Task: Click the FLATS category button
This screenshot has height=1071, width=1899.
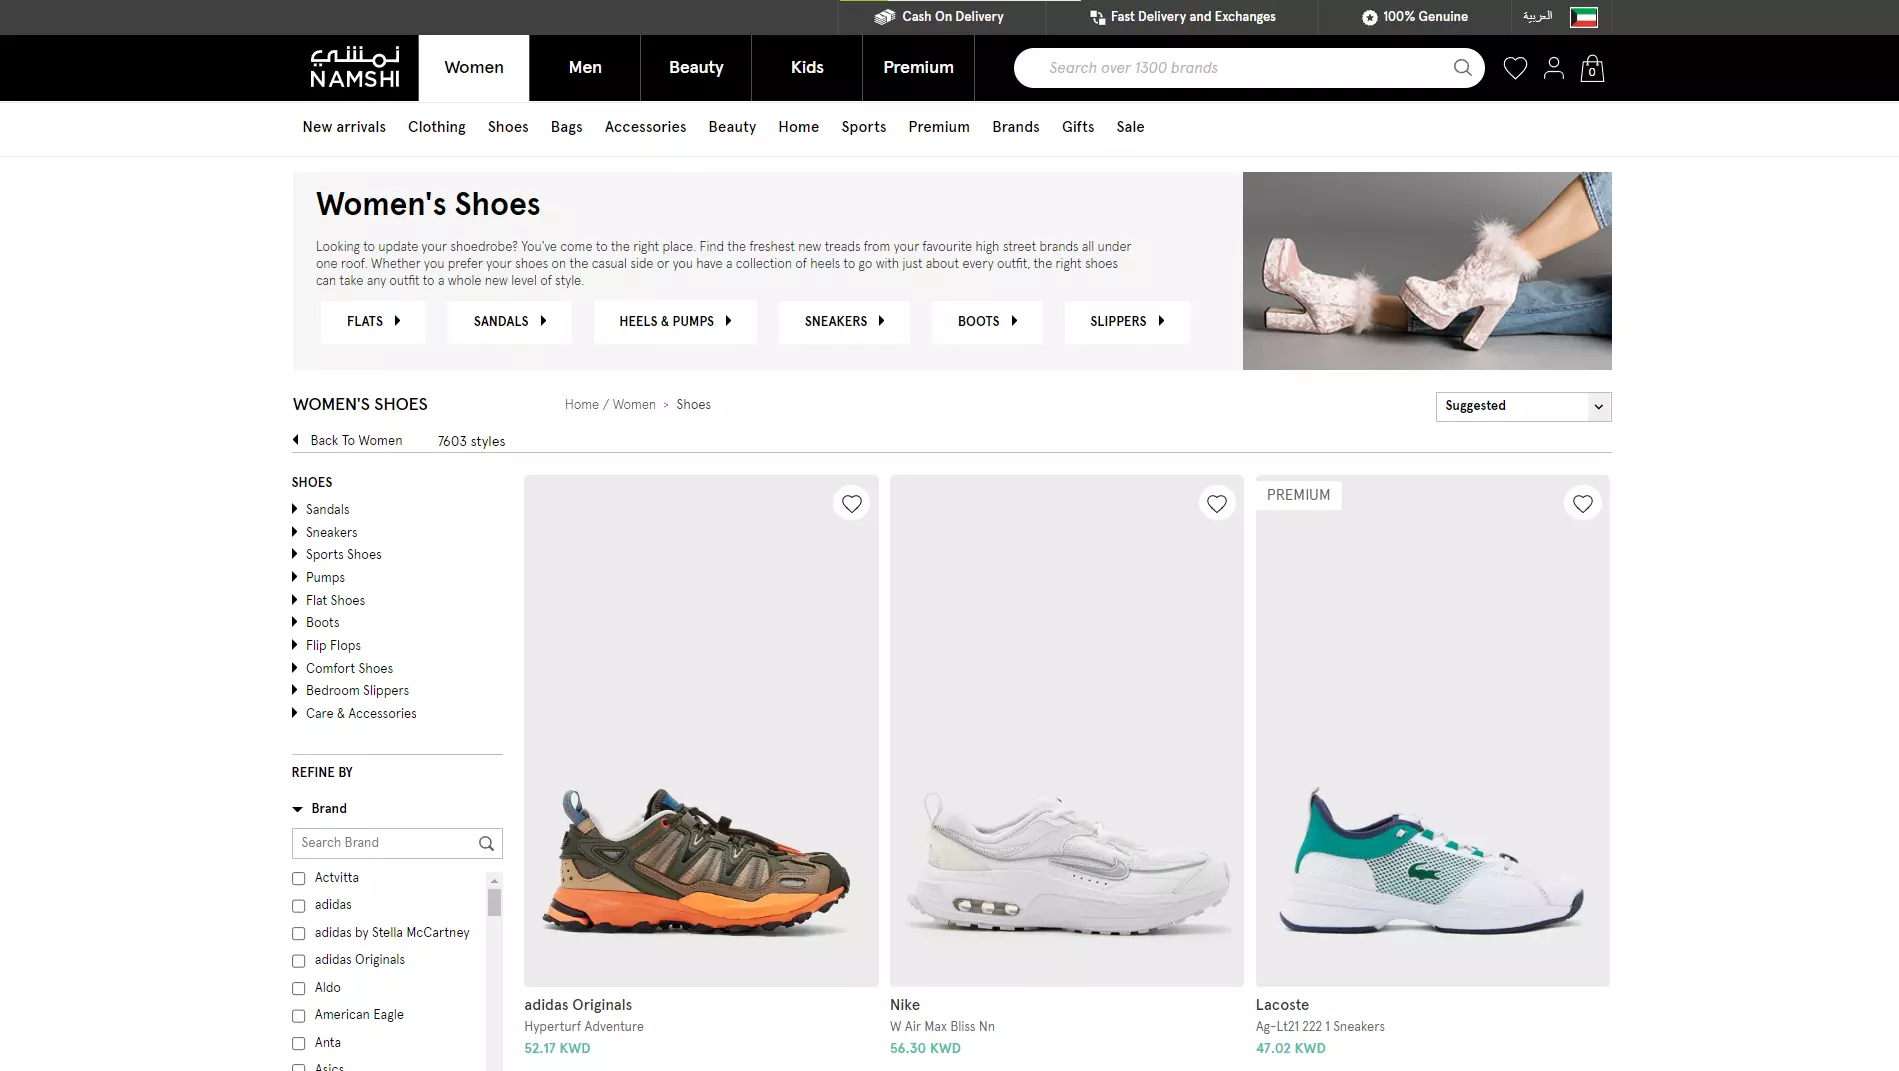Action: coord(373,322)
